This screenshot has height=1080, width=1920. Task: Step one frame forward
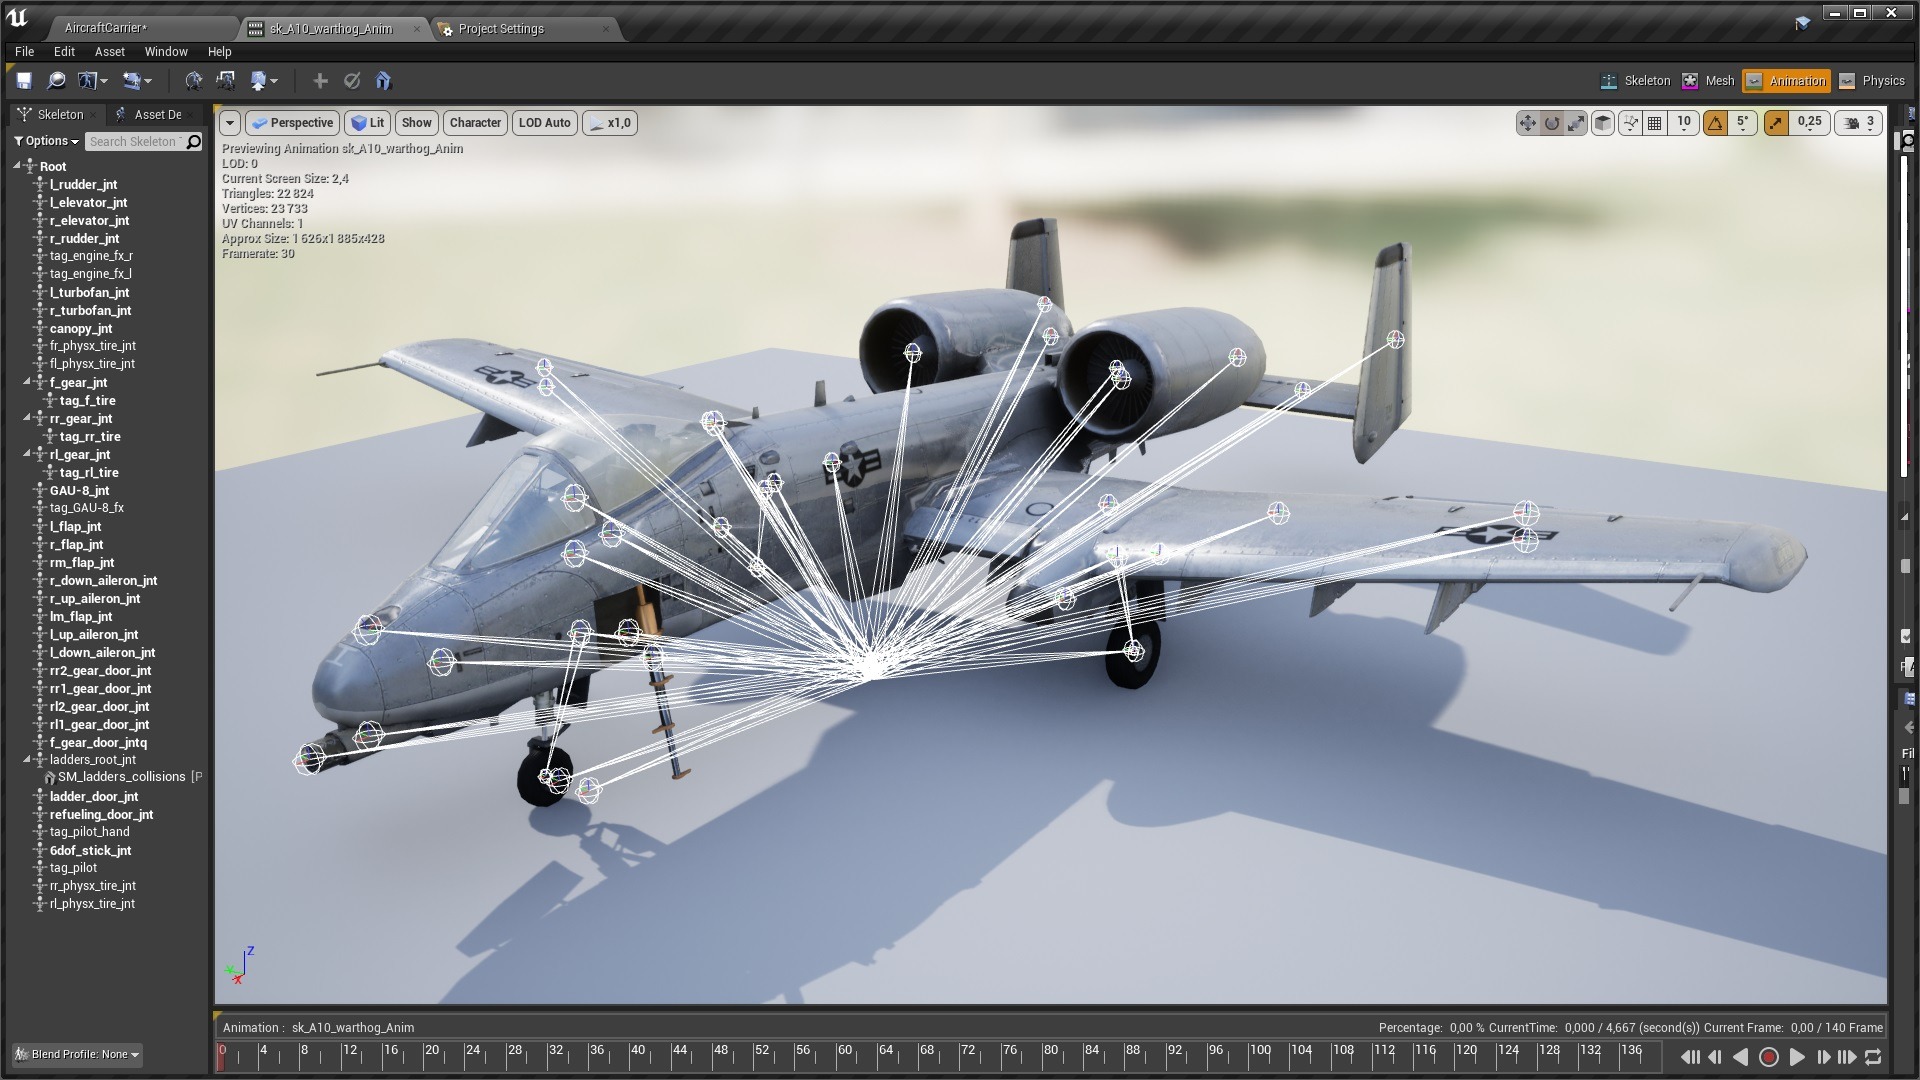pyautogui.click(x=1823, y=1057)
